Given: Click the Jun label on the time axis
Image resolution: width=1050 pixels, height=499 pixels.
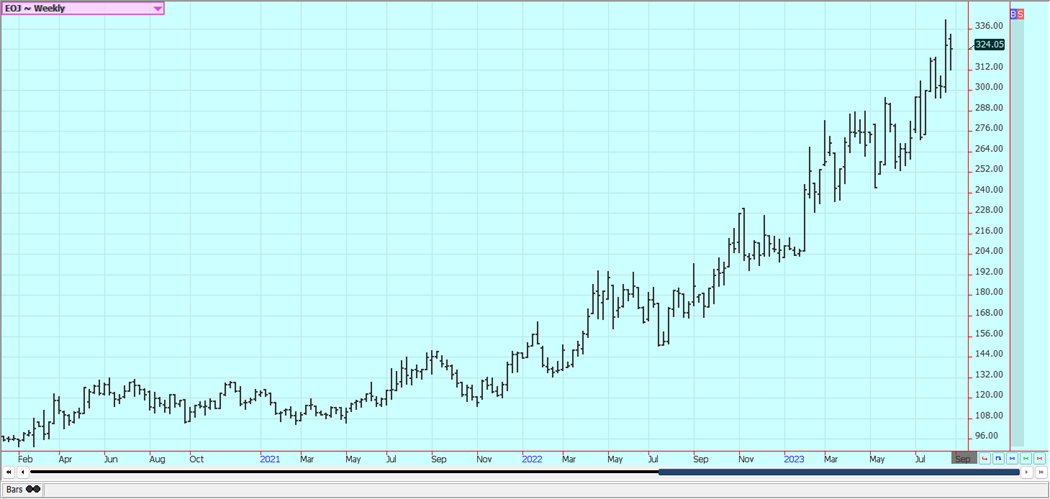Looking at the screenshot, I should click(x=110, y=459).
